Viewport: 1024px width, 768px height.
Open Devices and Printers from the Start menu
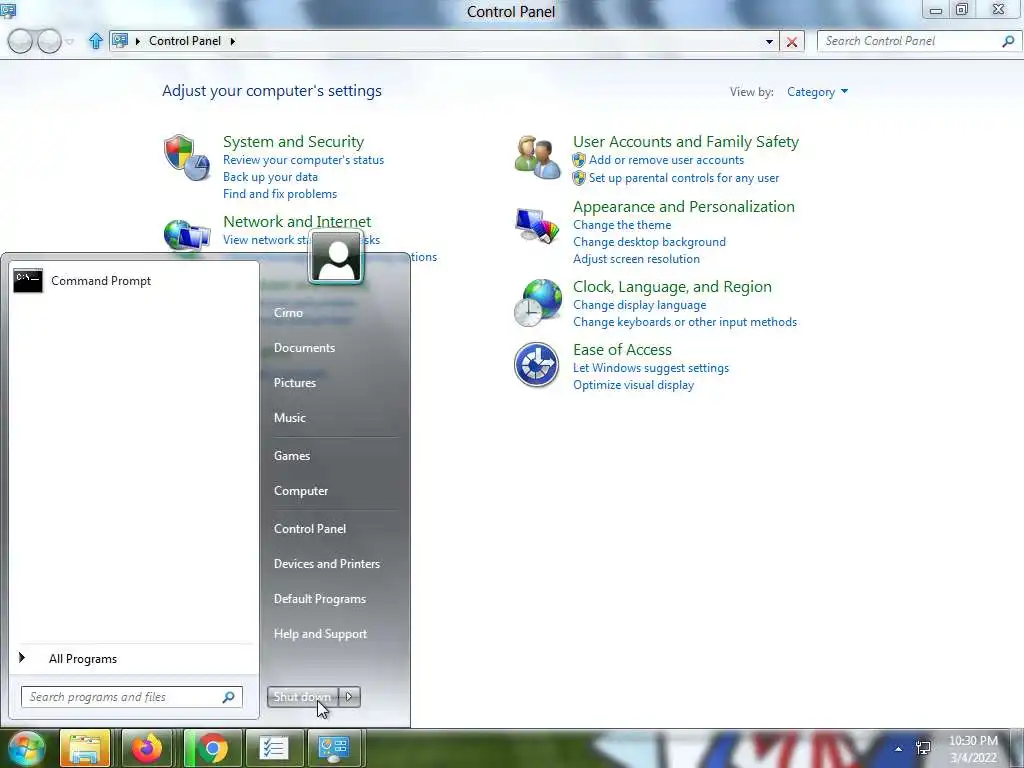point(327,564)
